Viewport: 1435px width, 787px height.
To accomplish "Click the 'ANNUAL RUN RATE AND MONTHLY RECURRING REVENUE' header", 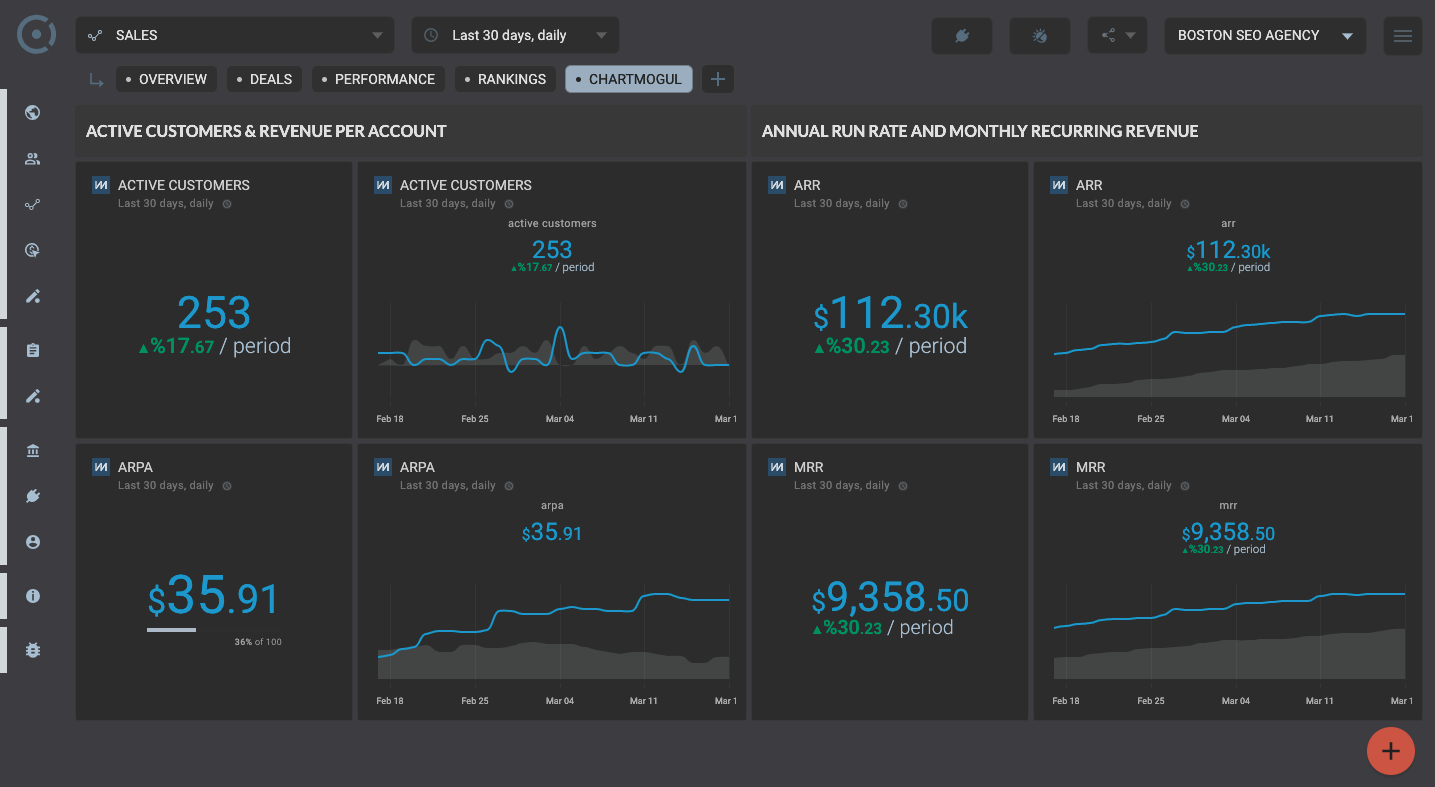I will pyautogui.click(x=980, y=131).
